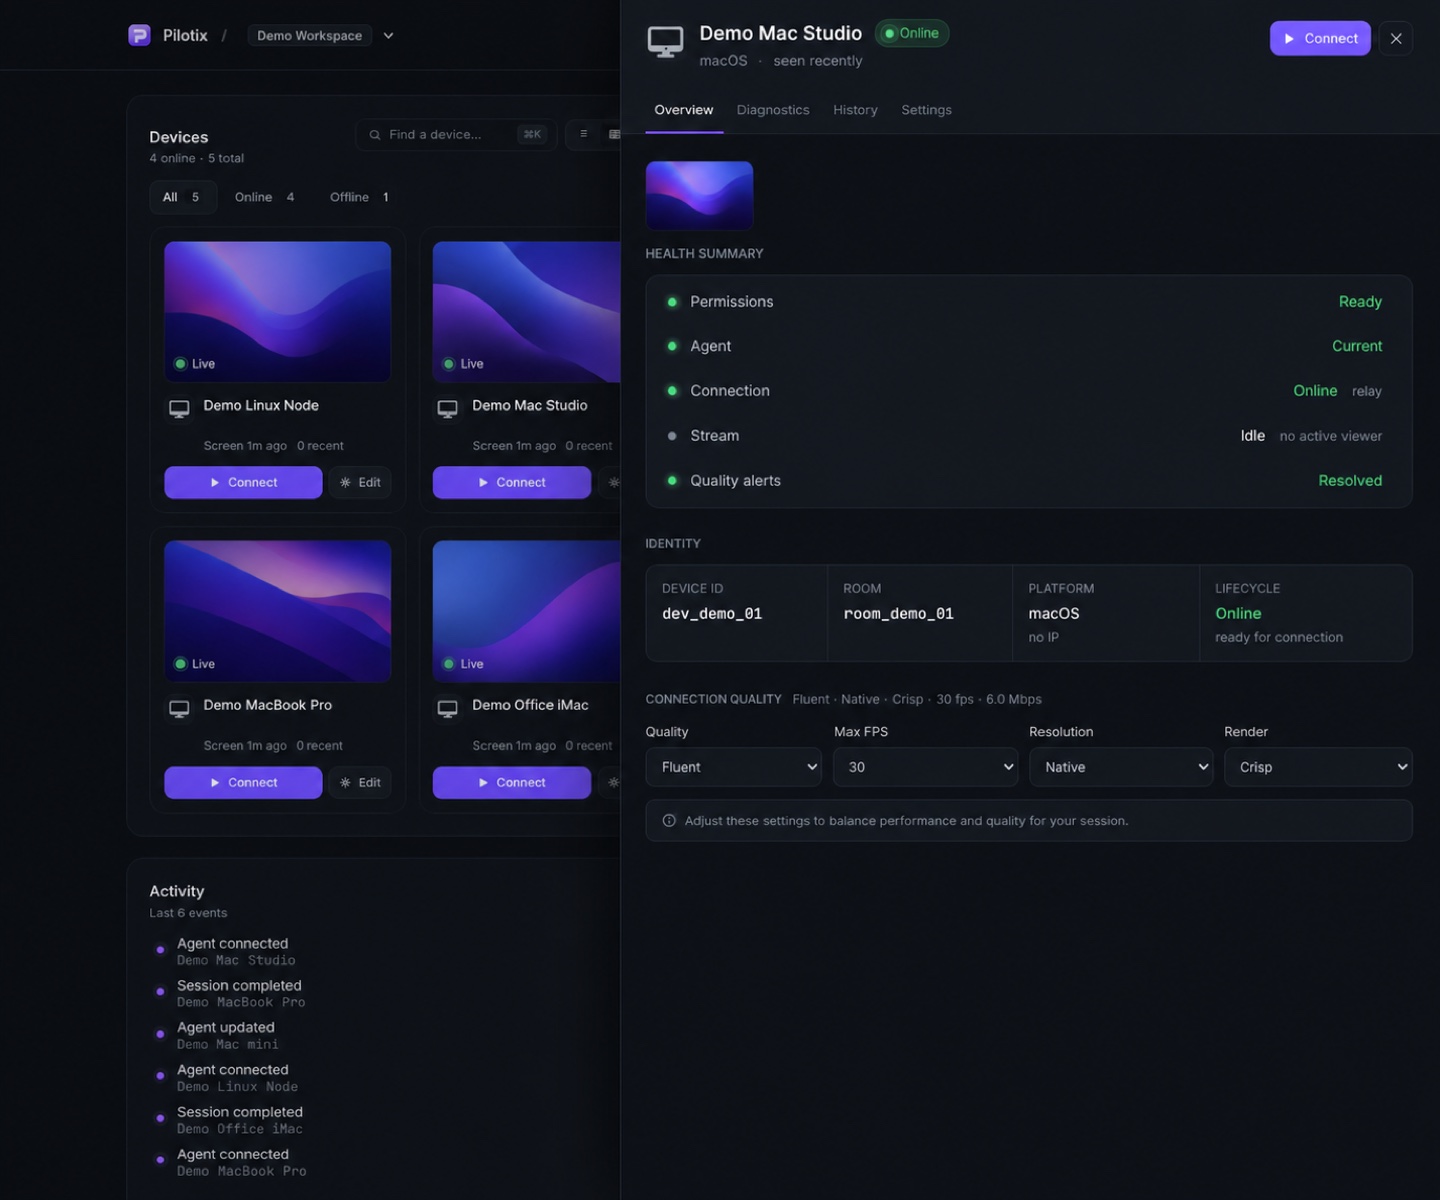1440x1200 pixels.
Task: Open Demo Mac Studio card thumbnail
Action: (x=526, y=311)
